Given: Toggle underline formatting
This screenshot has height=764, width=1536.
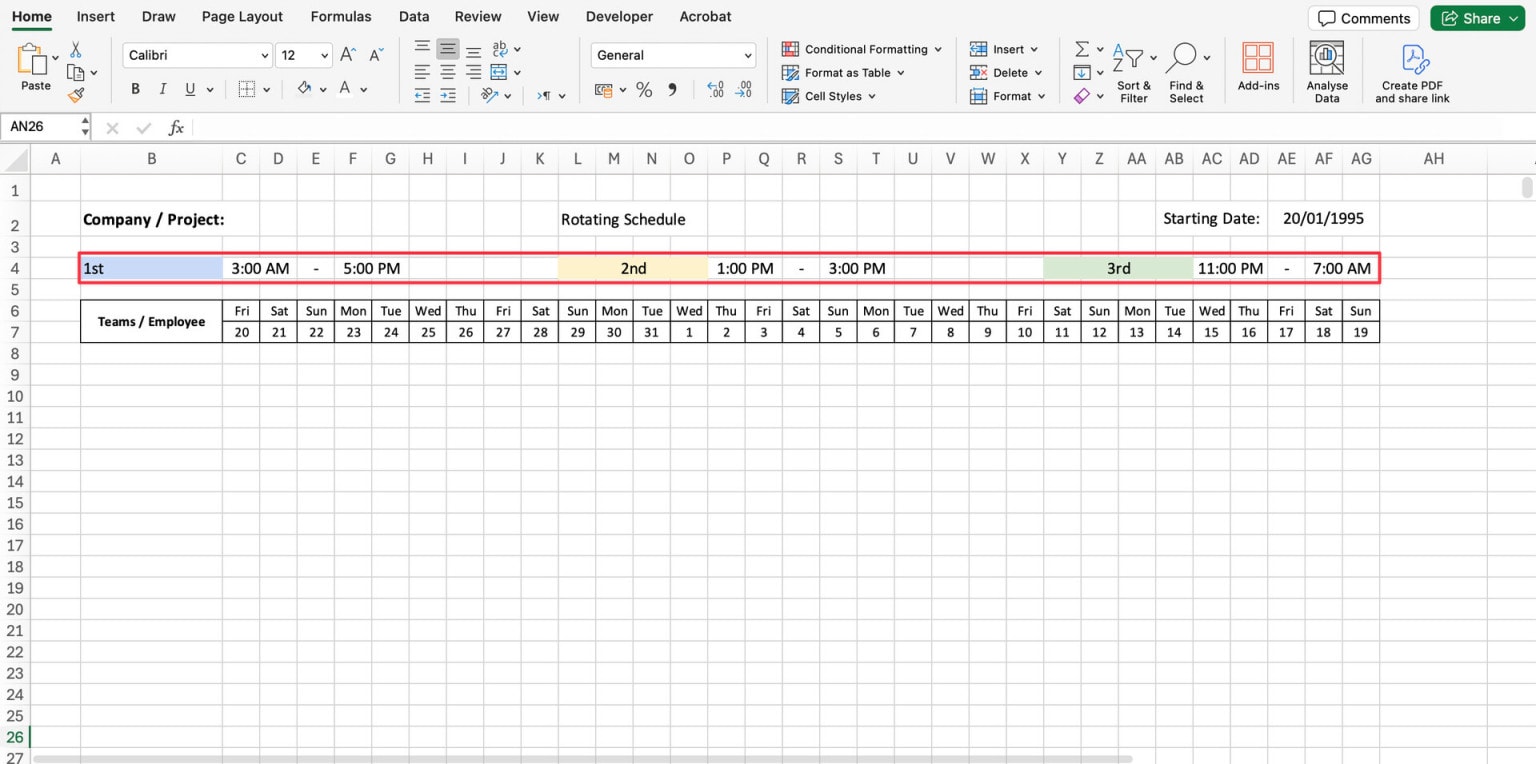Looking at the screenshot, I should click(188, 89).
